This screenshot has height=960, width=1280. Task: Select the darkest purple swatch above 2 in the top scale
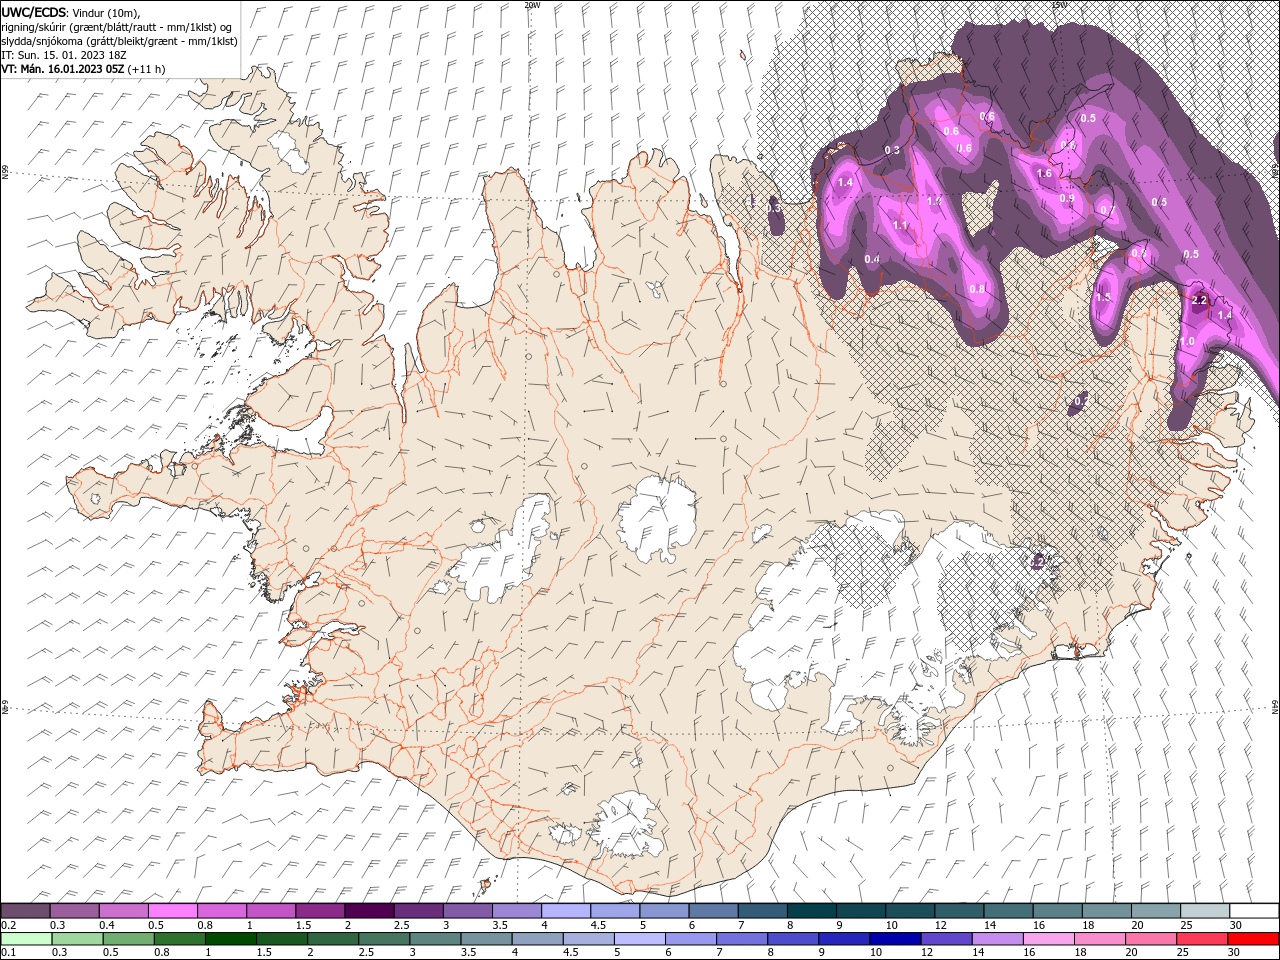point(368,911)
